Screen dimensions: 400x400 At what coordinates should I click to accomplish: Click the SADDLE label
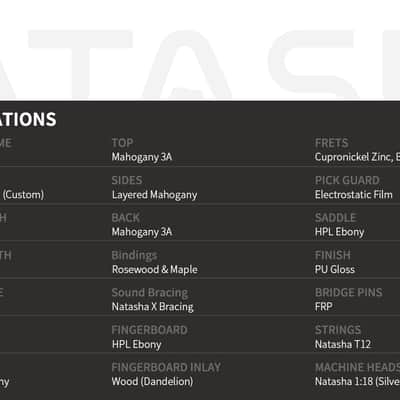click(335, 218)
